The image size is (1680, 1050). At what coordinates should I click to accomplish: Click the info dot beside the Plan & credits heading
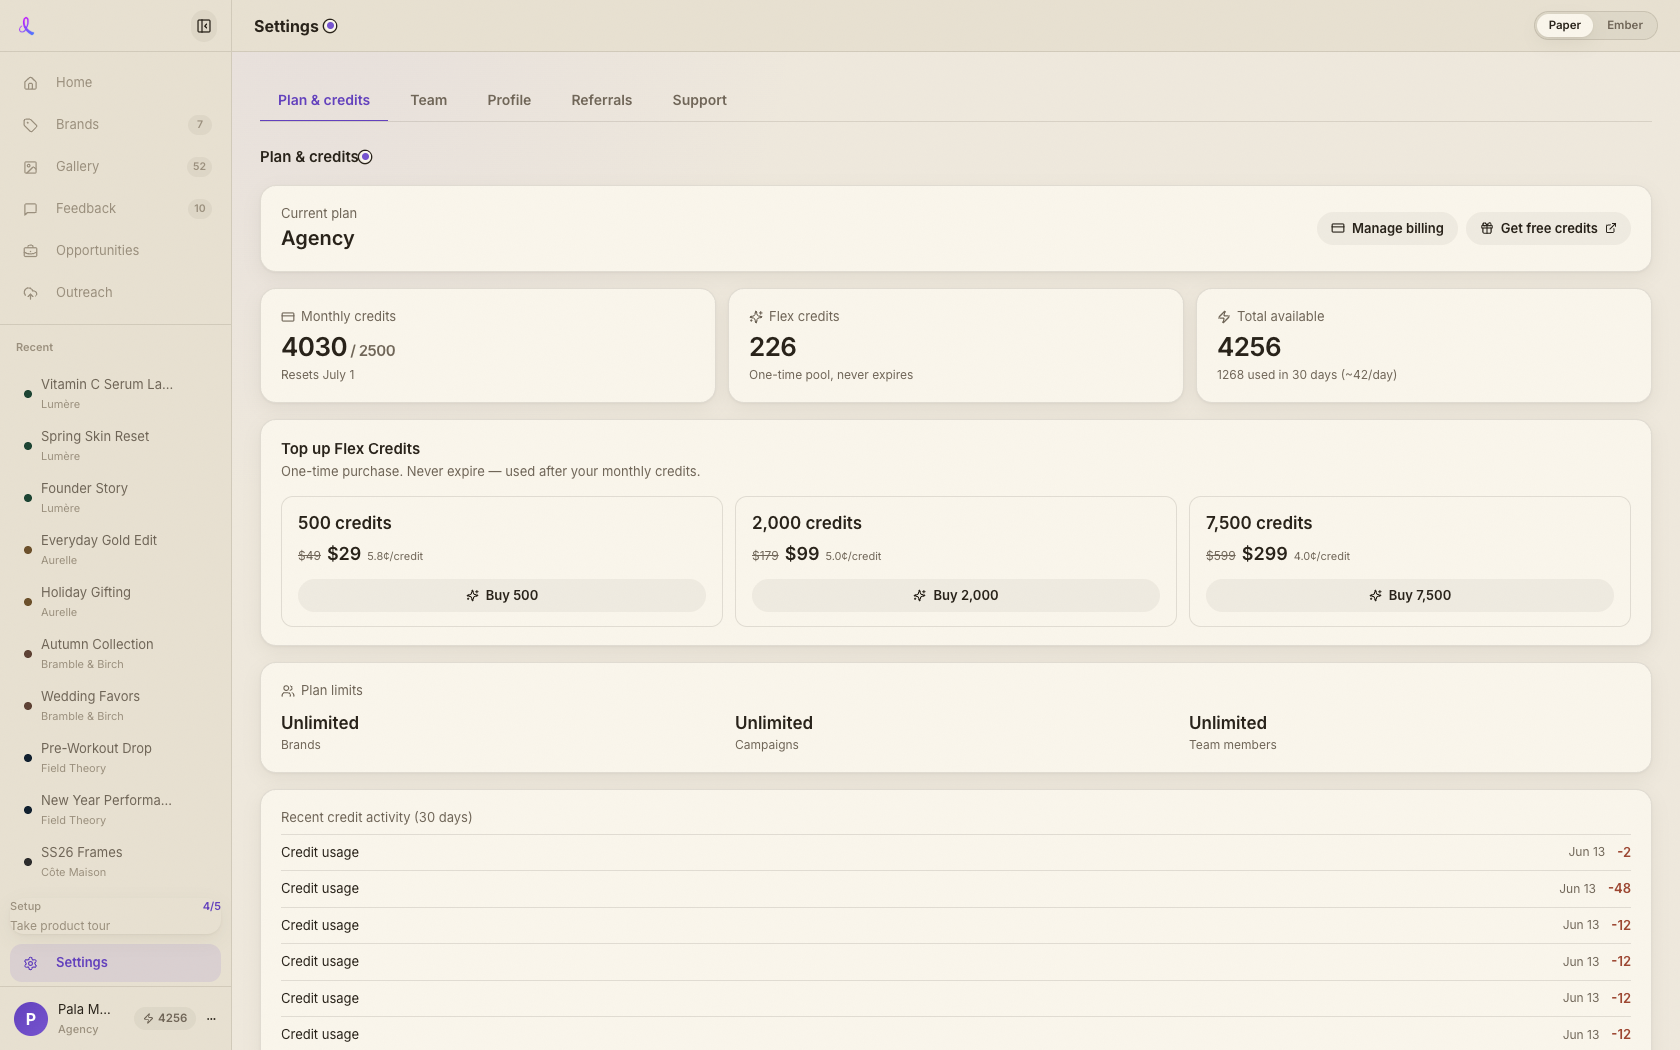365,157
